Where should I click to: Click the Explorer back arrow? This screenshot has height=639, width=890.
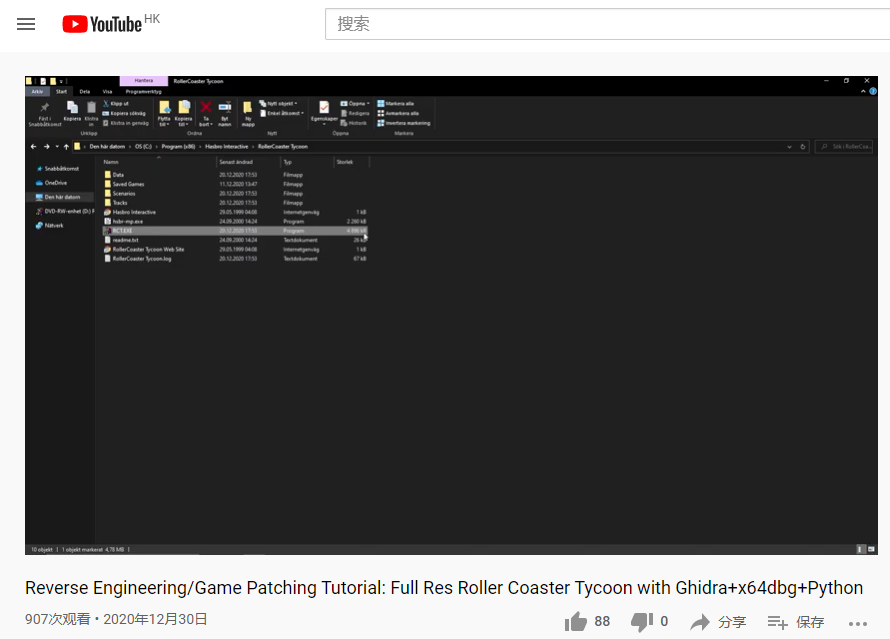(x=33, y=146)
